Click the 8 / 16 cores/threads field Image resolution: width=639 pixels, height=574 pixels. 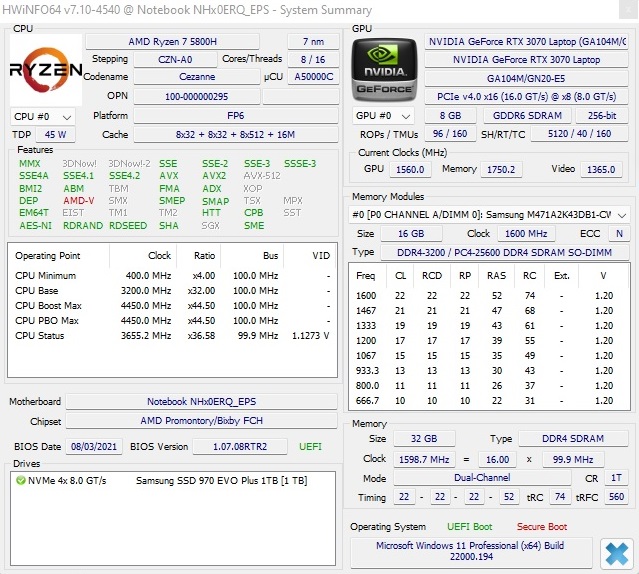(x=313, y=59)
